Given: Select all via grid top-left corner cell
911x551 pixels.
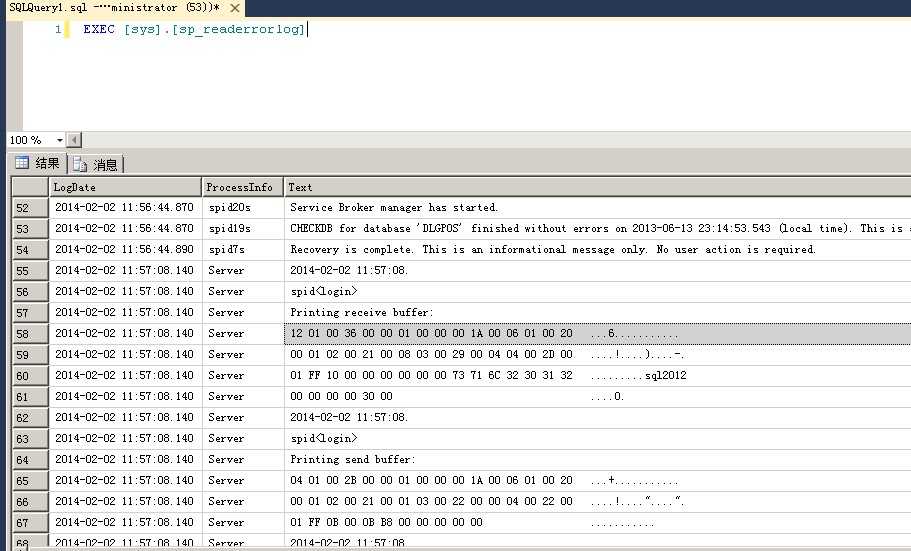Looking at the screenshot, I should coord(30,187).
